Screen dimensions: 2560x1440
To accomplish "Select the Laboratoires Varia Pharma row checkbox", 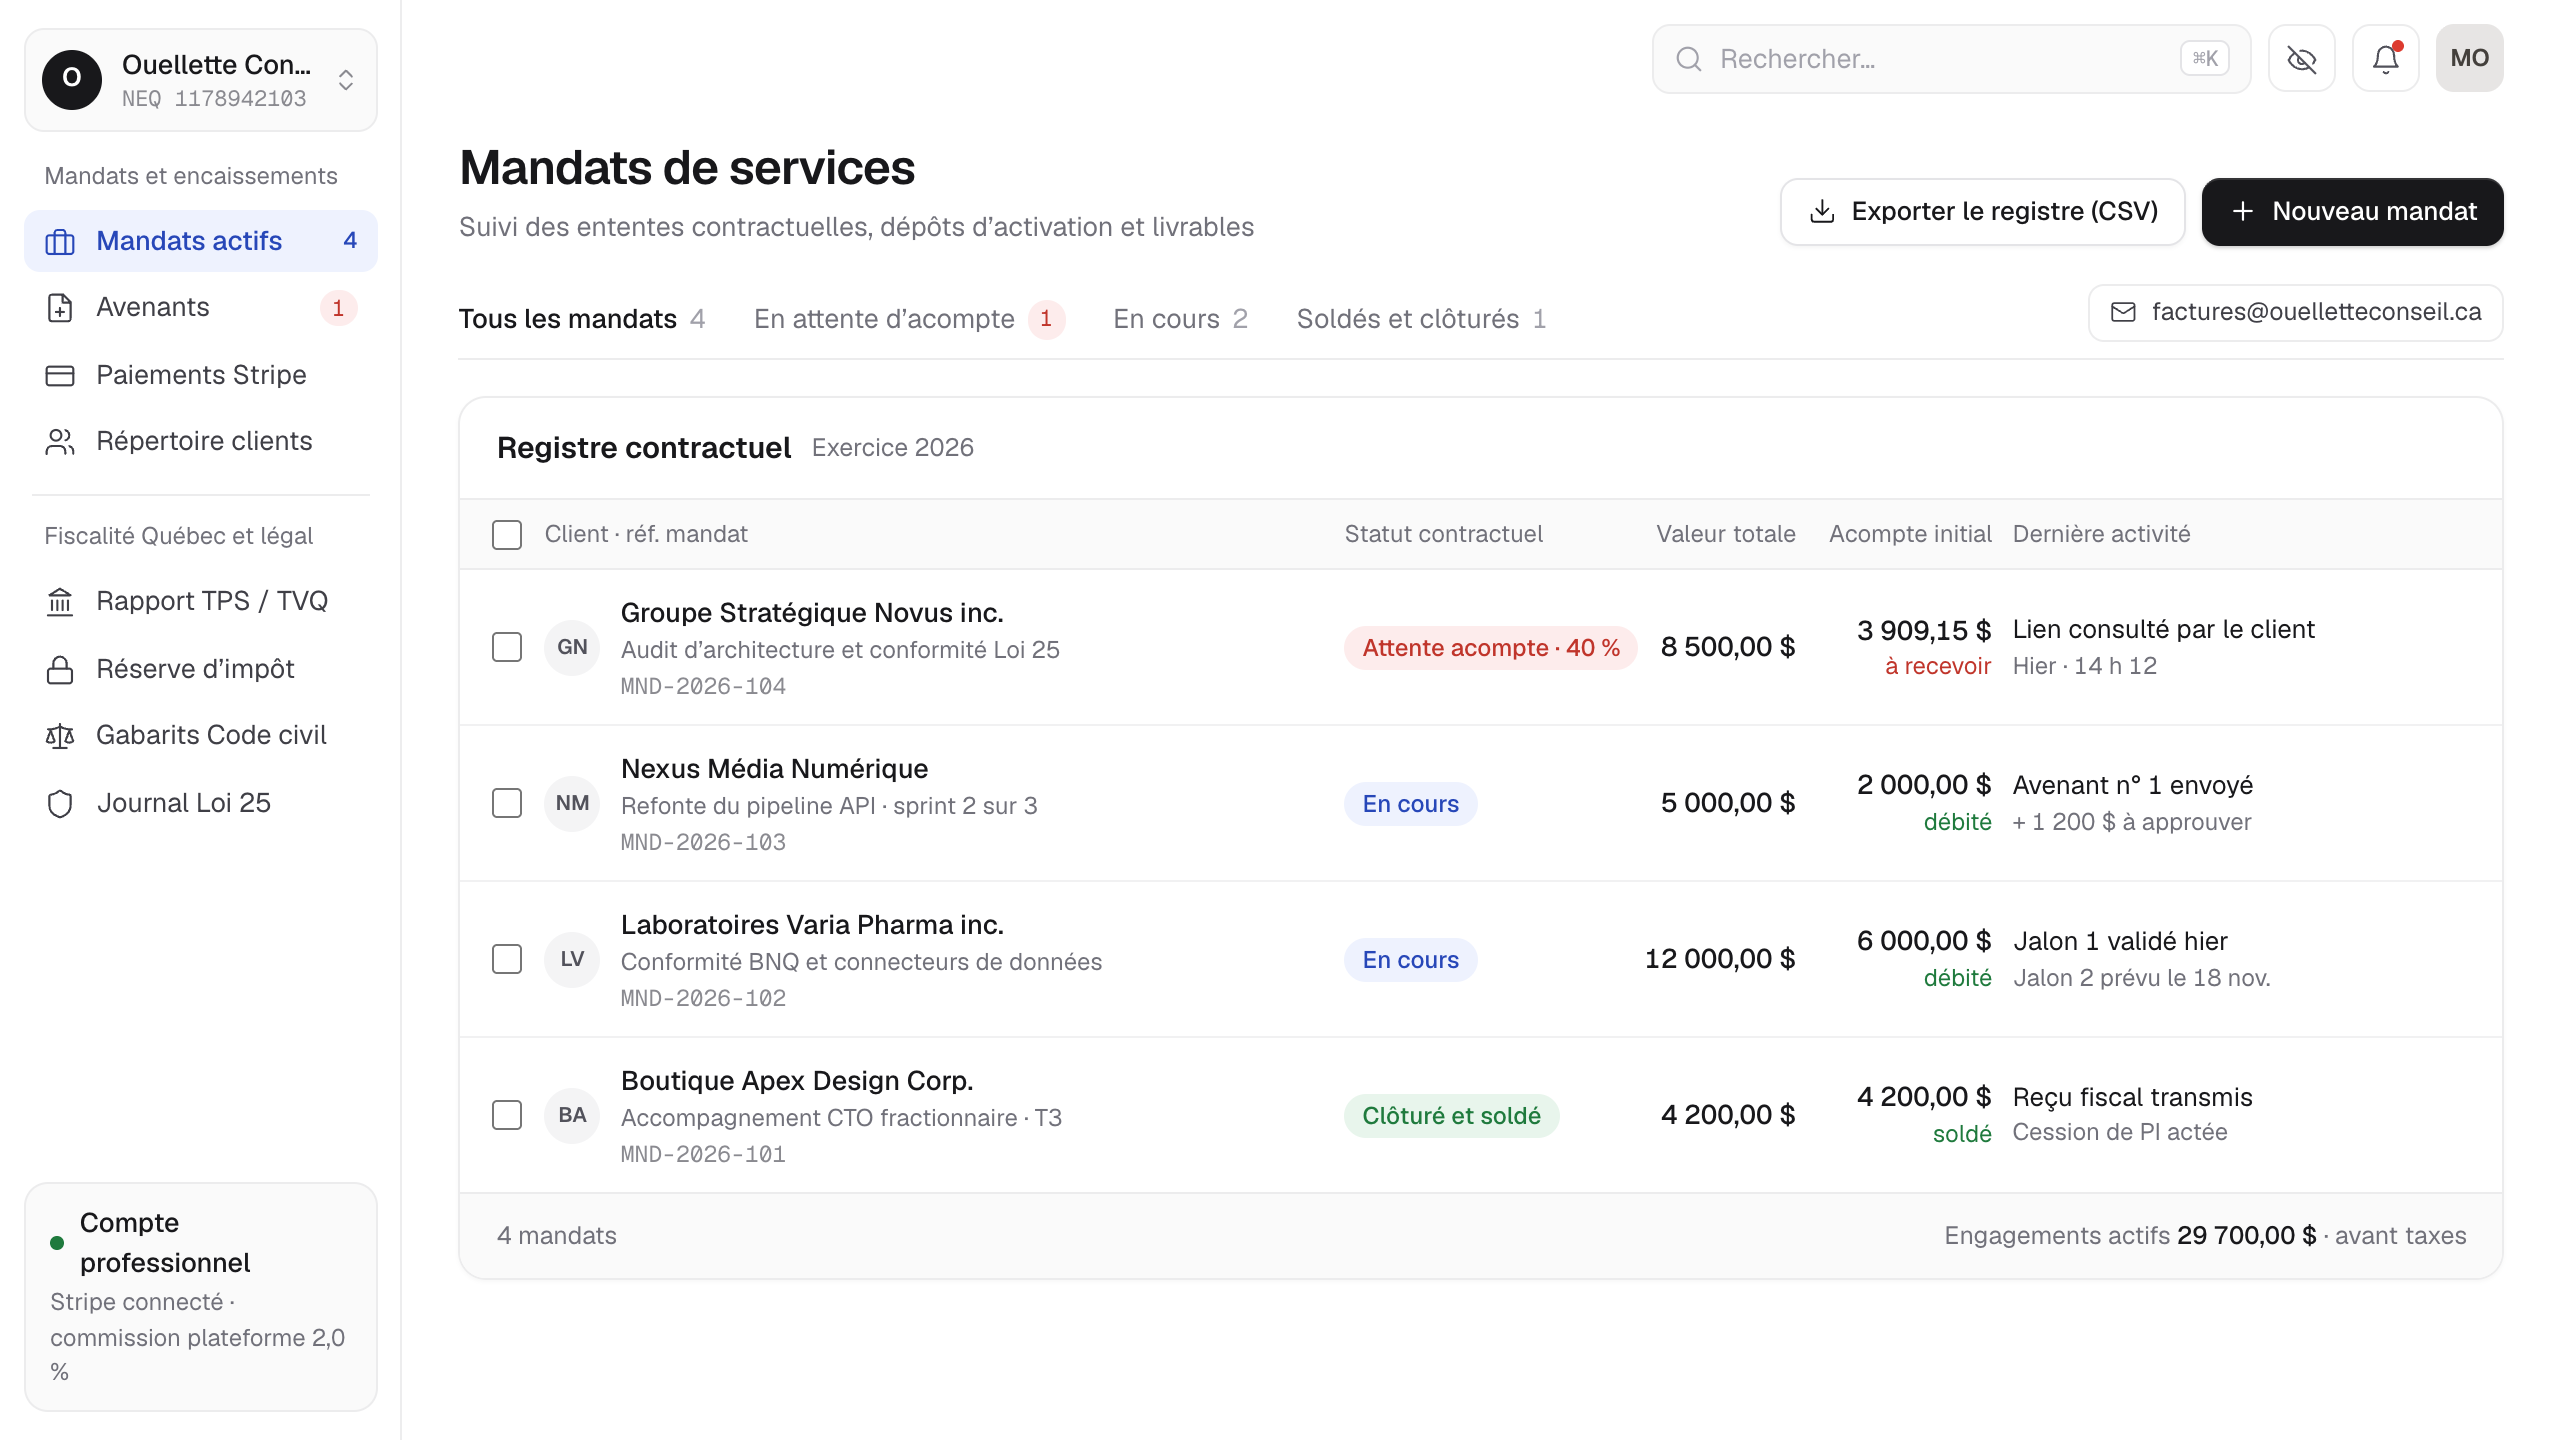I will (507, 959).
